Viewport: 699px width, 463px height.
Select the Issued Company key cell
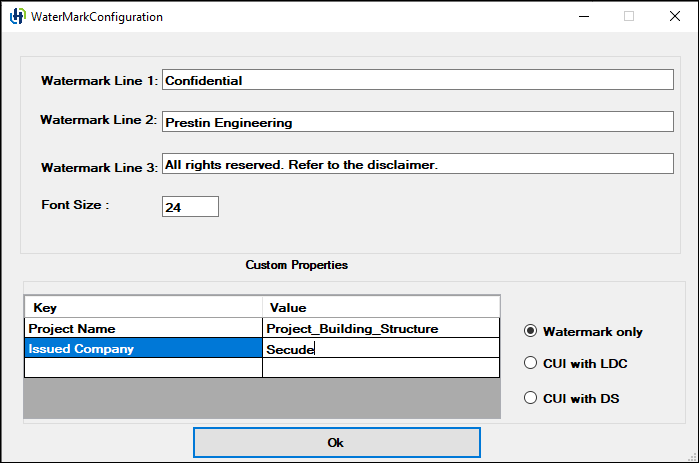pos(143,349)
